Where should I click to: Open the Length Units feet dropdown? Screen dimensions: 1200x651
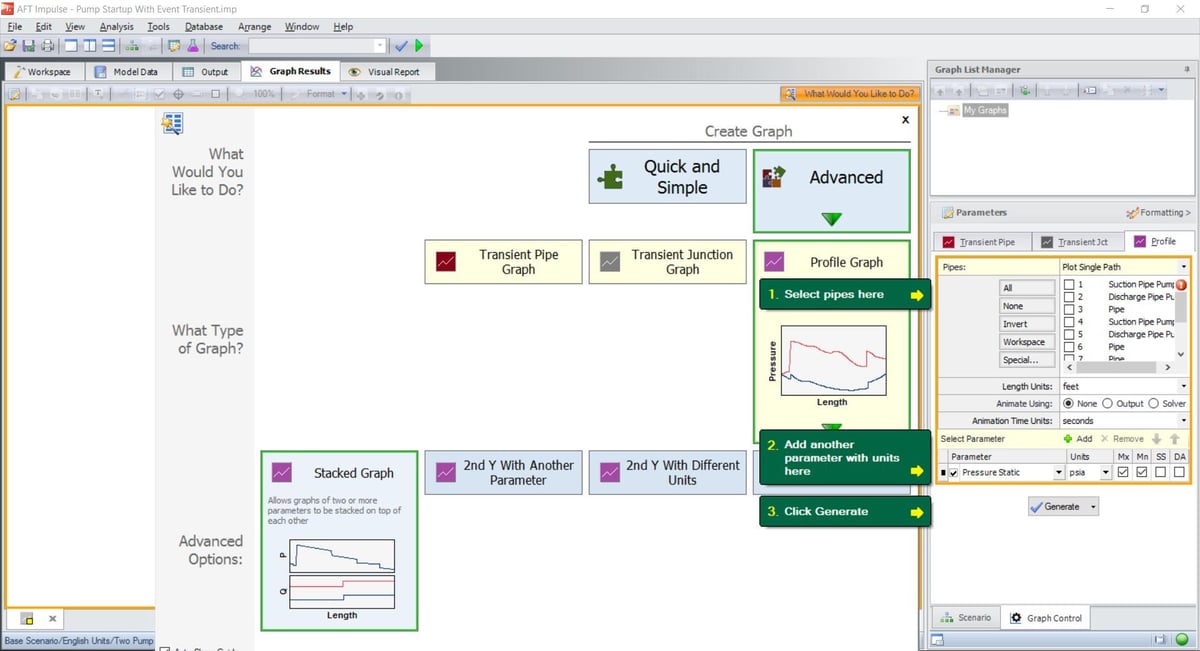1183,386
